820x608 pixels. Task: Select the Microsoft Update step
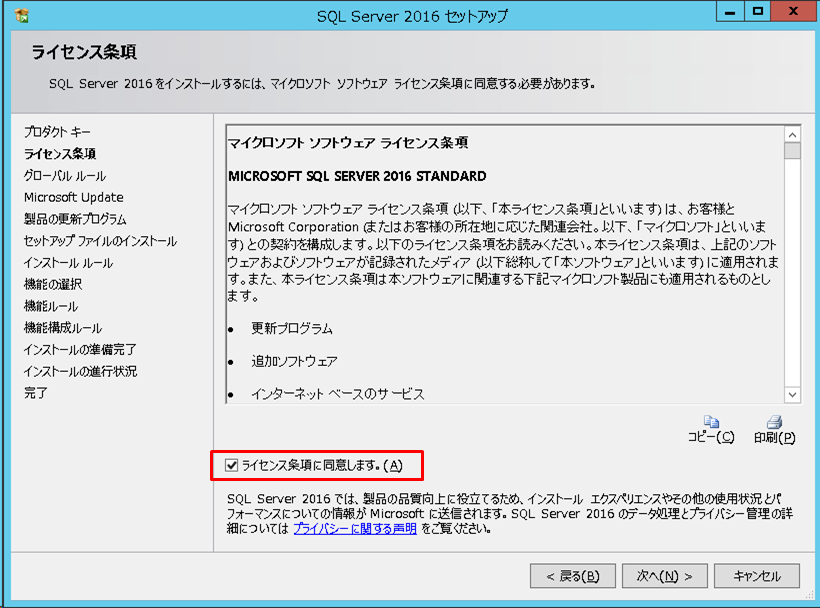[74, 197]
